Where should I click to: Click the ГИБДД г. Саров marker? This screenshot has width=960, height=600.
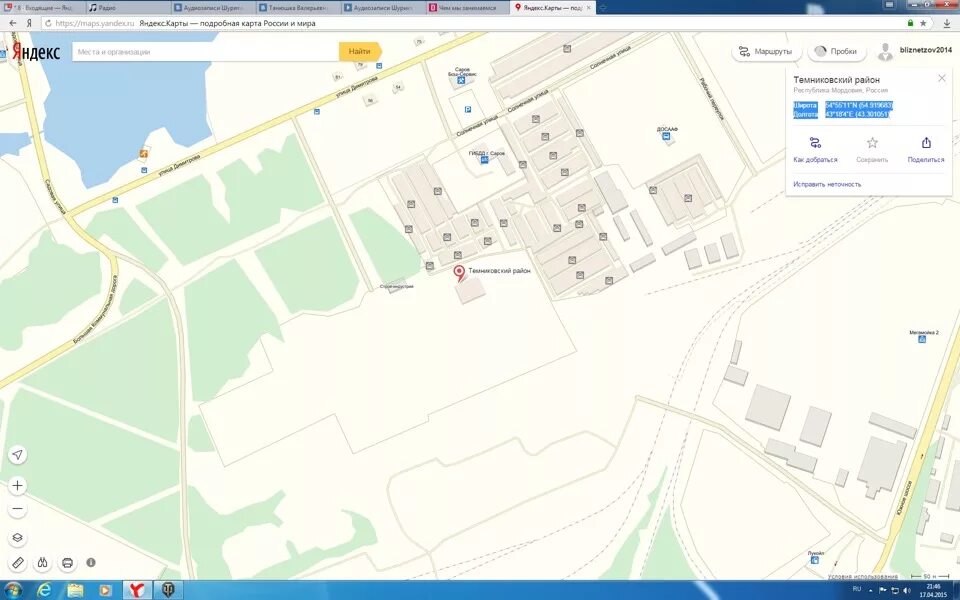click(x=484, y=160)
